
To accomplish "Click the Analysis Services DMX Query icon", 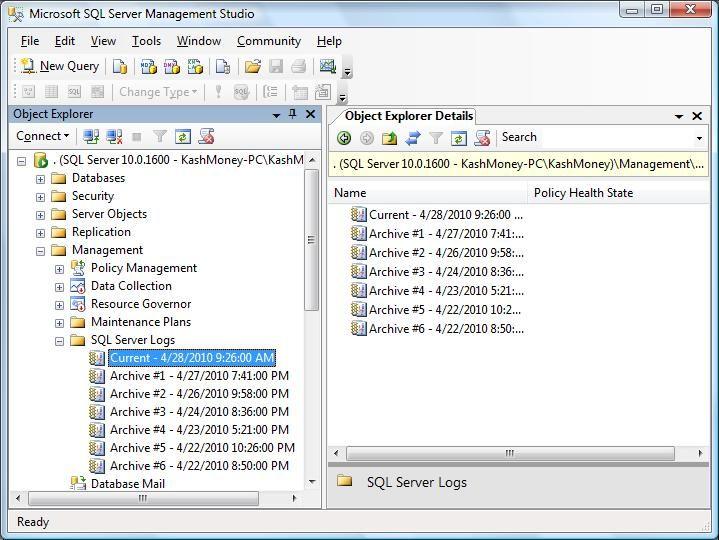I will click(x=172, y=66).
